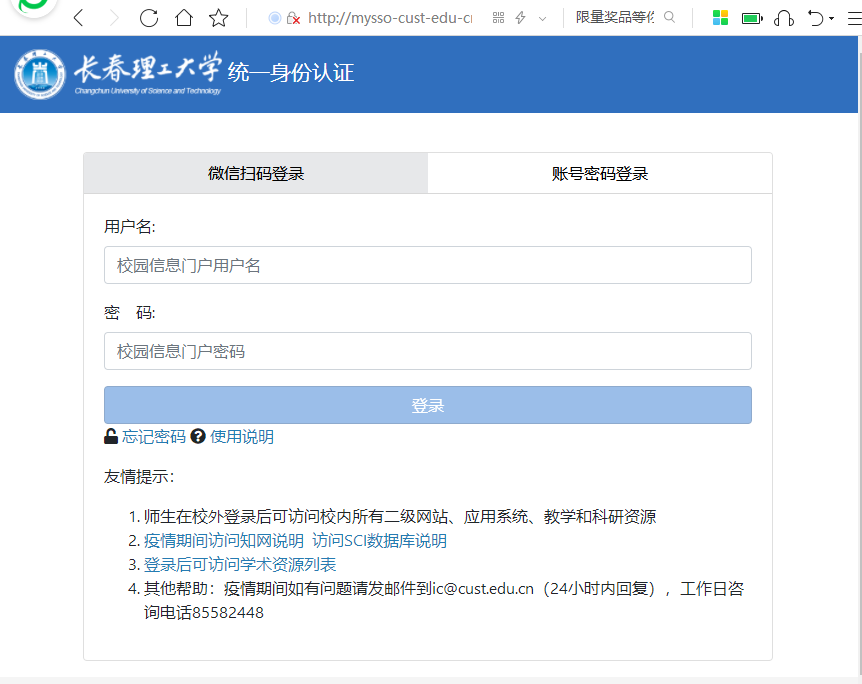Select the 账号密码登录 tab
Screen dimensions: 862x684
point(599,173)
